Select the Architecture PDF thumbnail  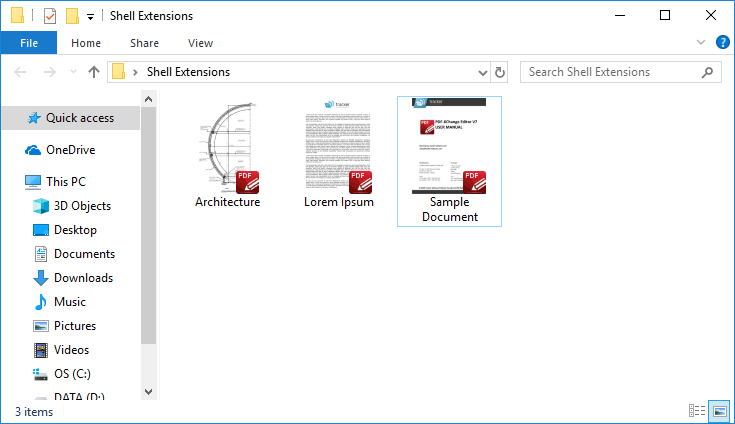coord(227,148)
